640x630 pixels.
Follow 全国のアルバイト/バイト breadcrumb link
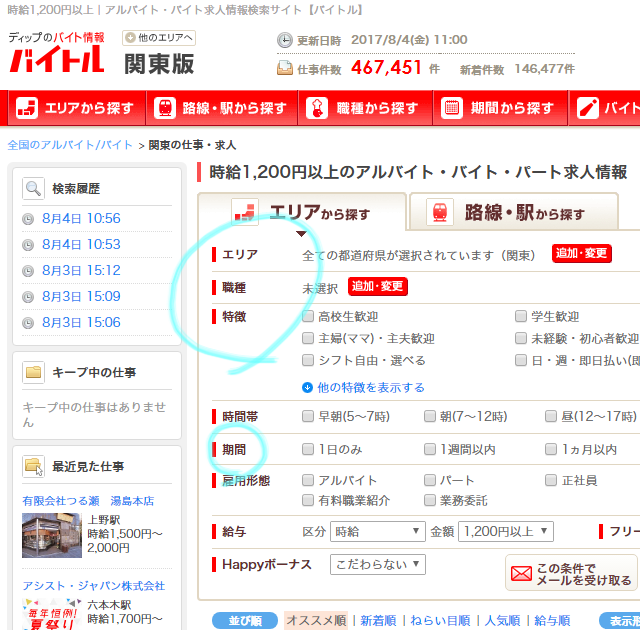click(x=70, y=145)
